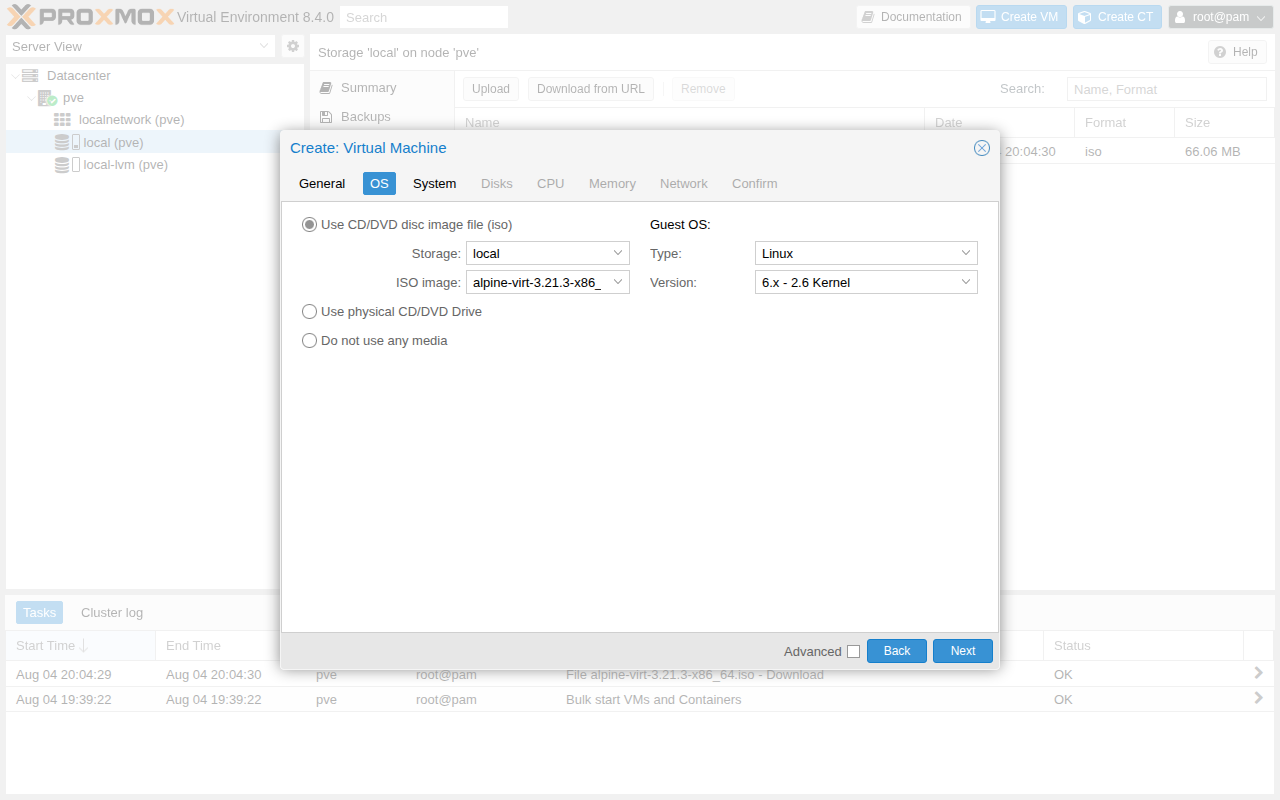Click the Backups floppy disk icon

pyautogui.click(x=325, y=117)
